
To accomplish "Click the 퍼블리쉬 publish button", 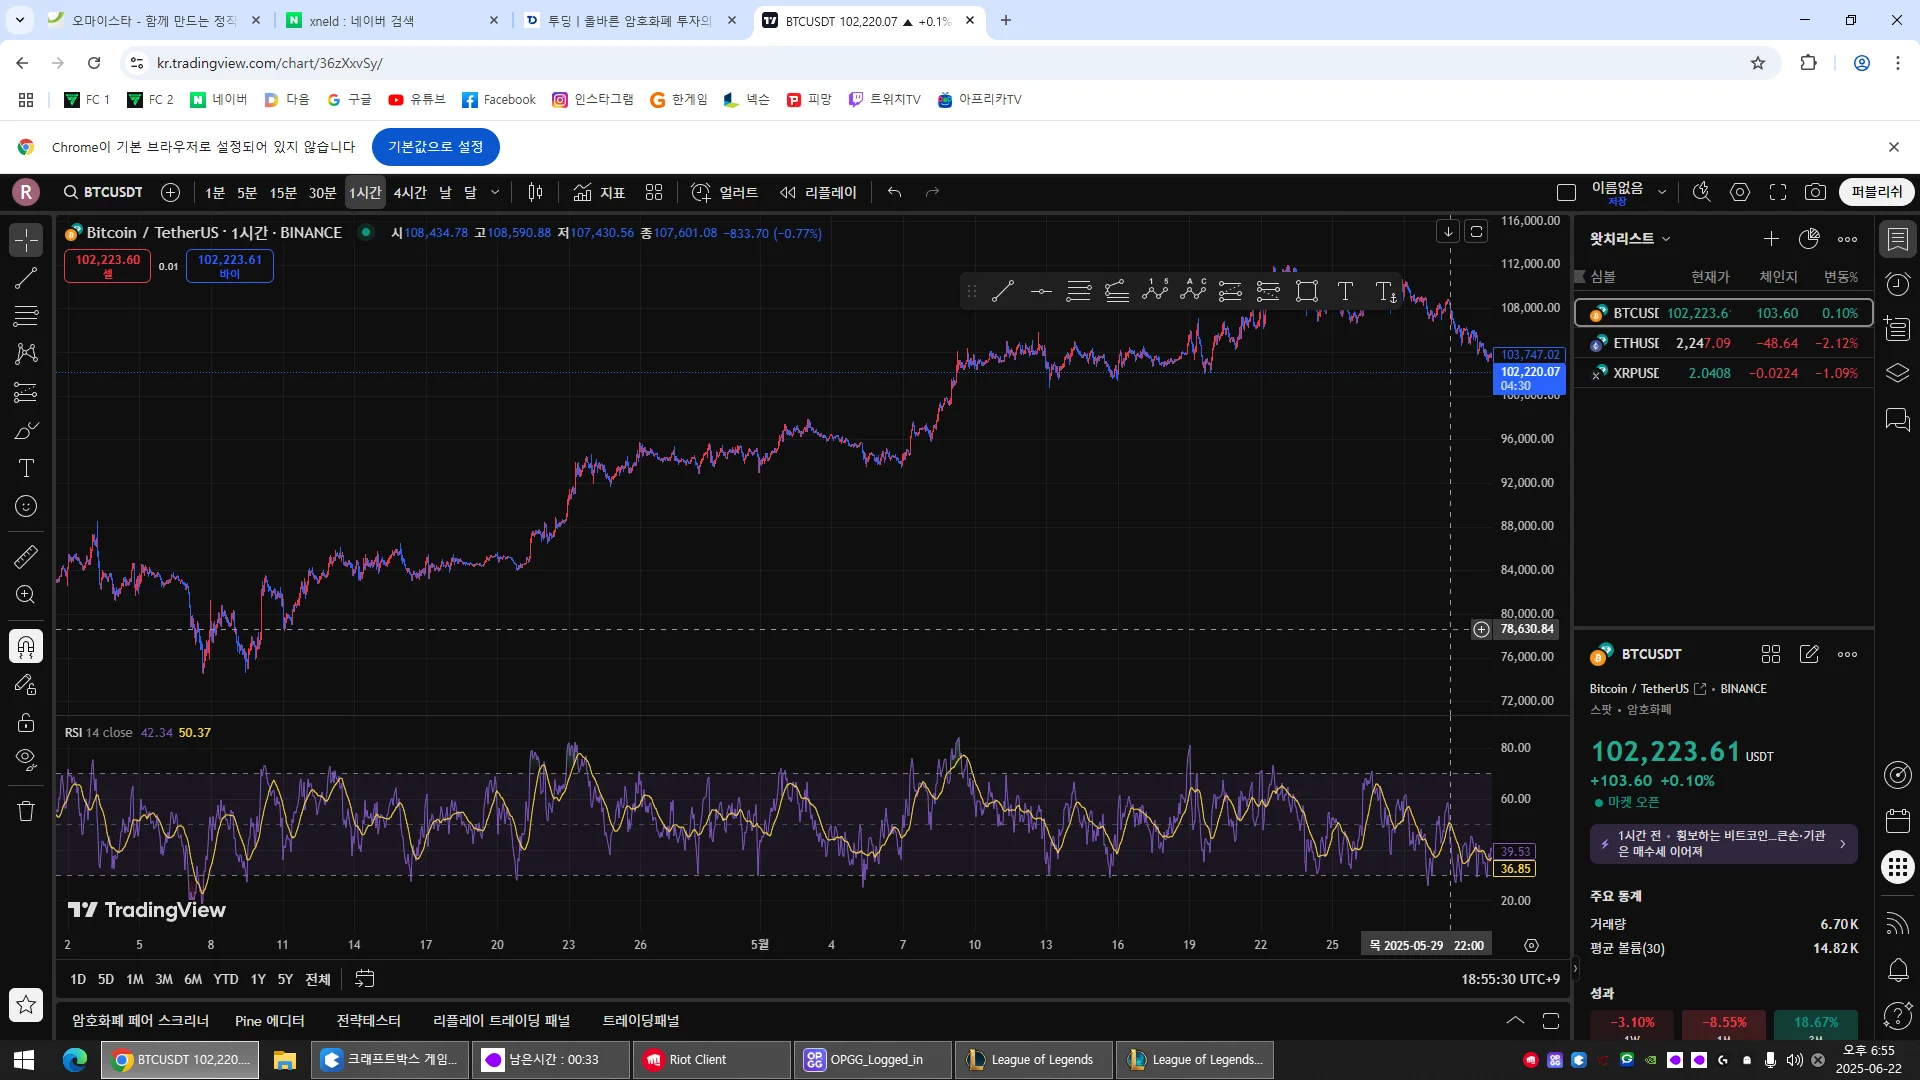I will tap(1876, 192).
